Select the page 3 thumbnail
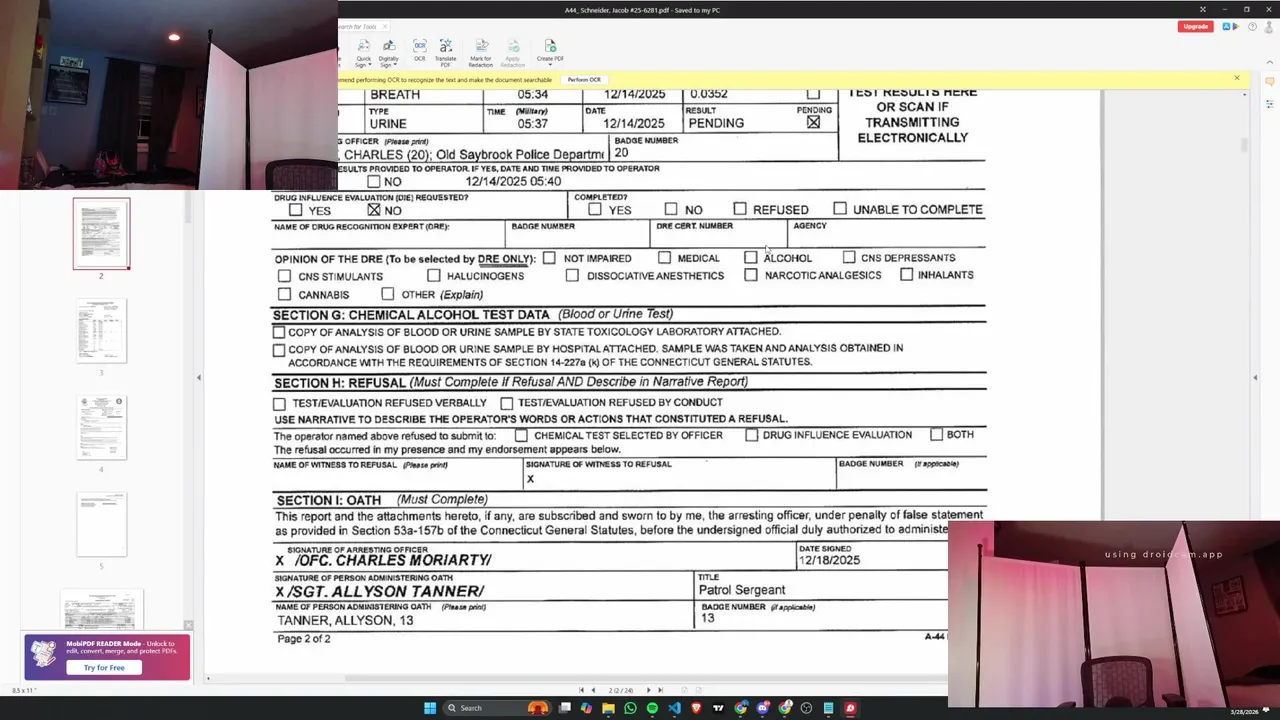This screenshot has width=1280, height=720. coord(101,330)
